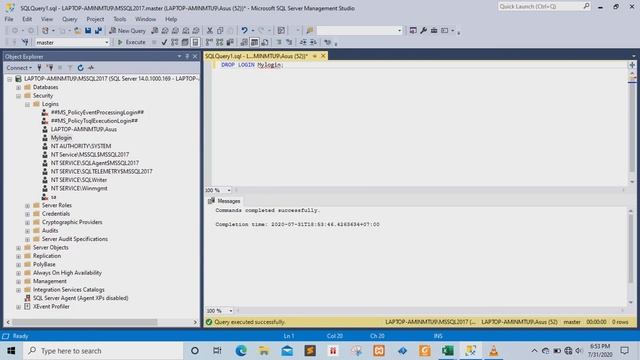Click the Connect Object Explorer plug icon
This screenshot has height=360, width=640.
pos(39,68)
